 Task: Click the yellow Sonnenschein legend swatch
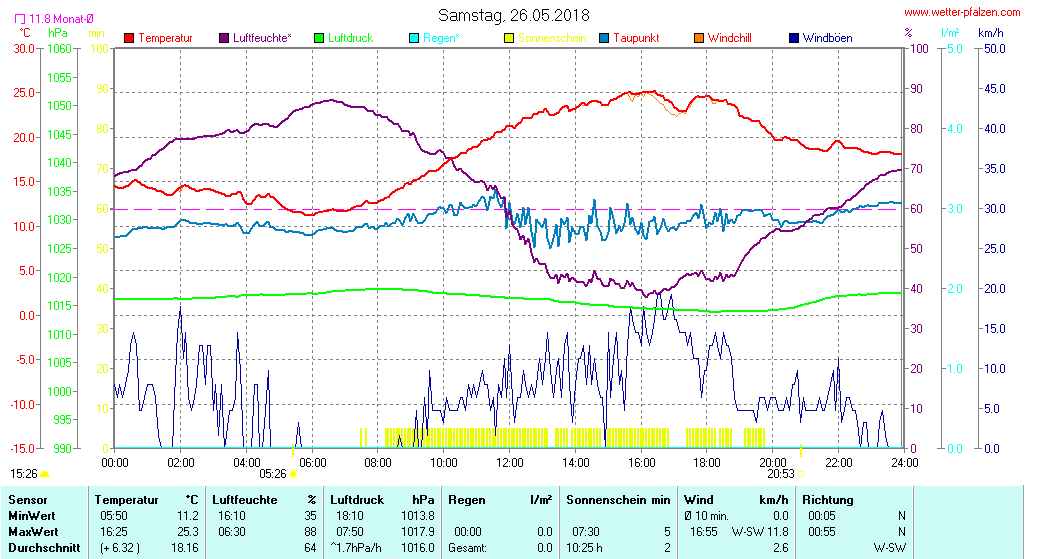pos(509,38)
